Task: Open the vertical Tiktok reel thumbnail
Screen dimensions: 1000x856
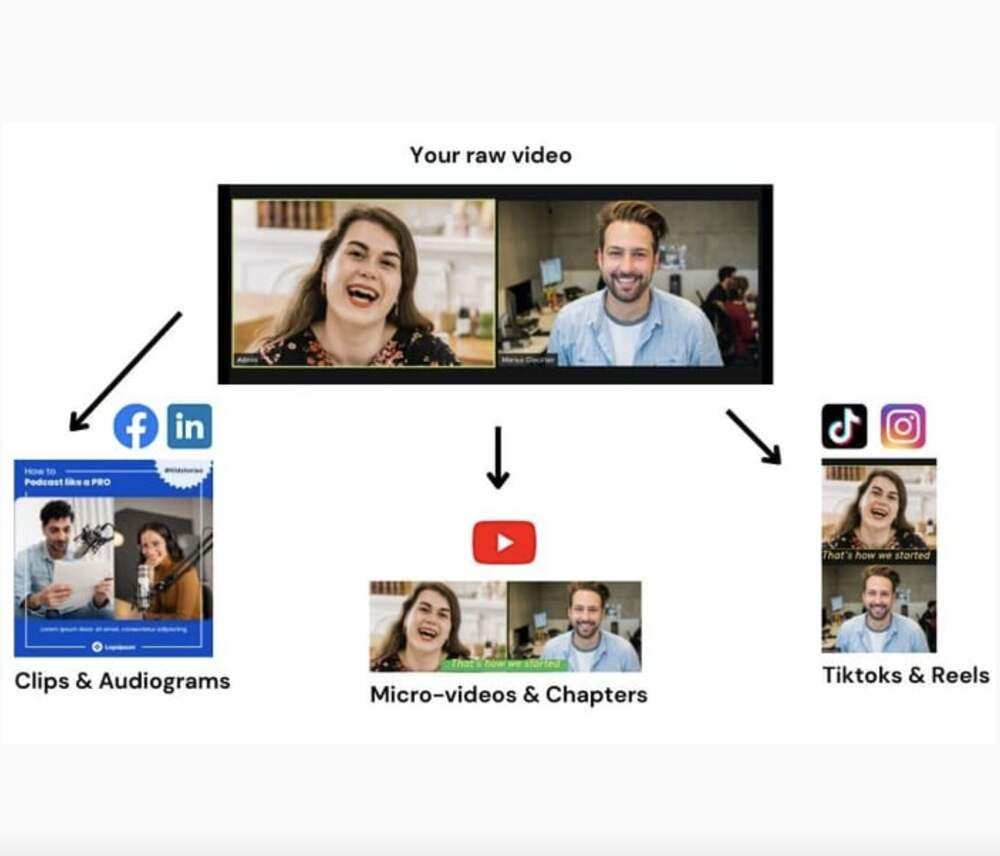Action: (x=879, y=556)
